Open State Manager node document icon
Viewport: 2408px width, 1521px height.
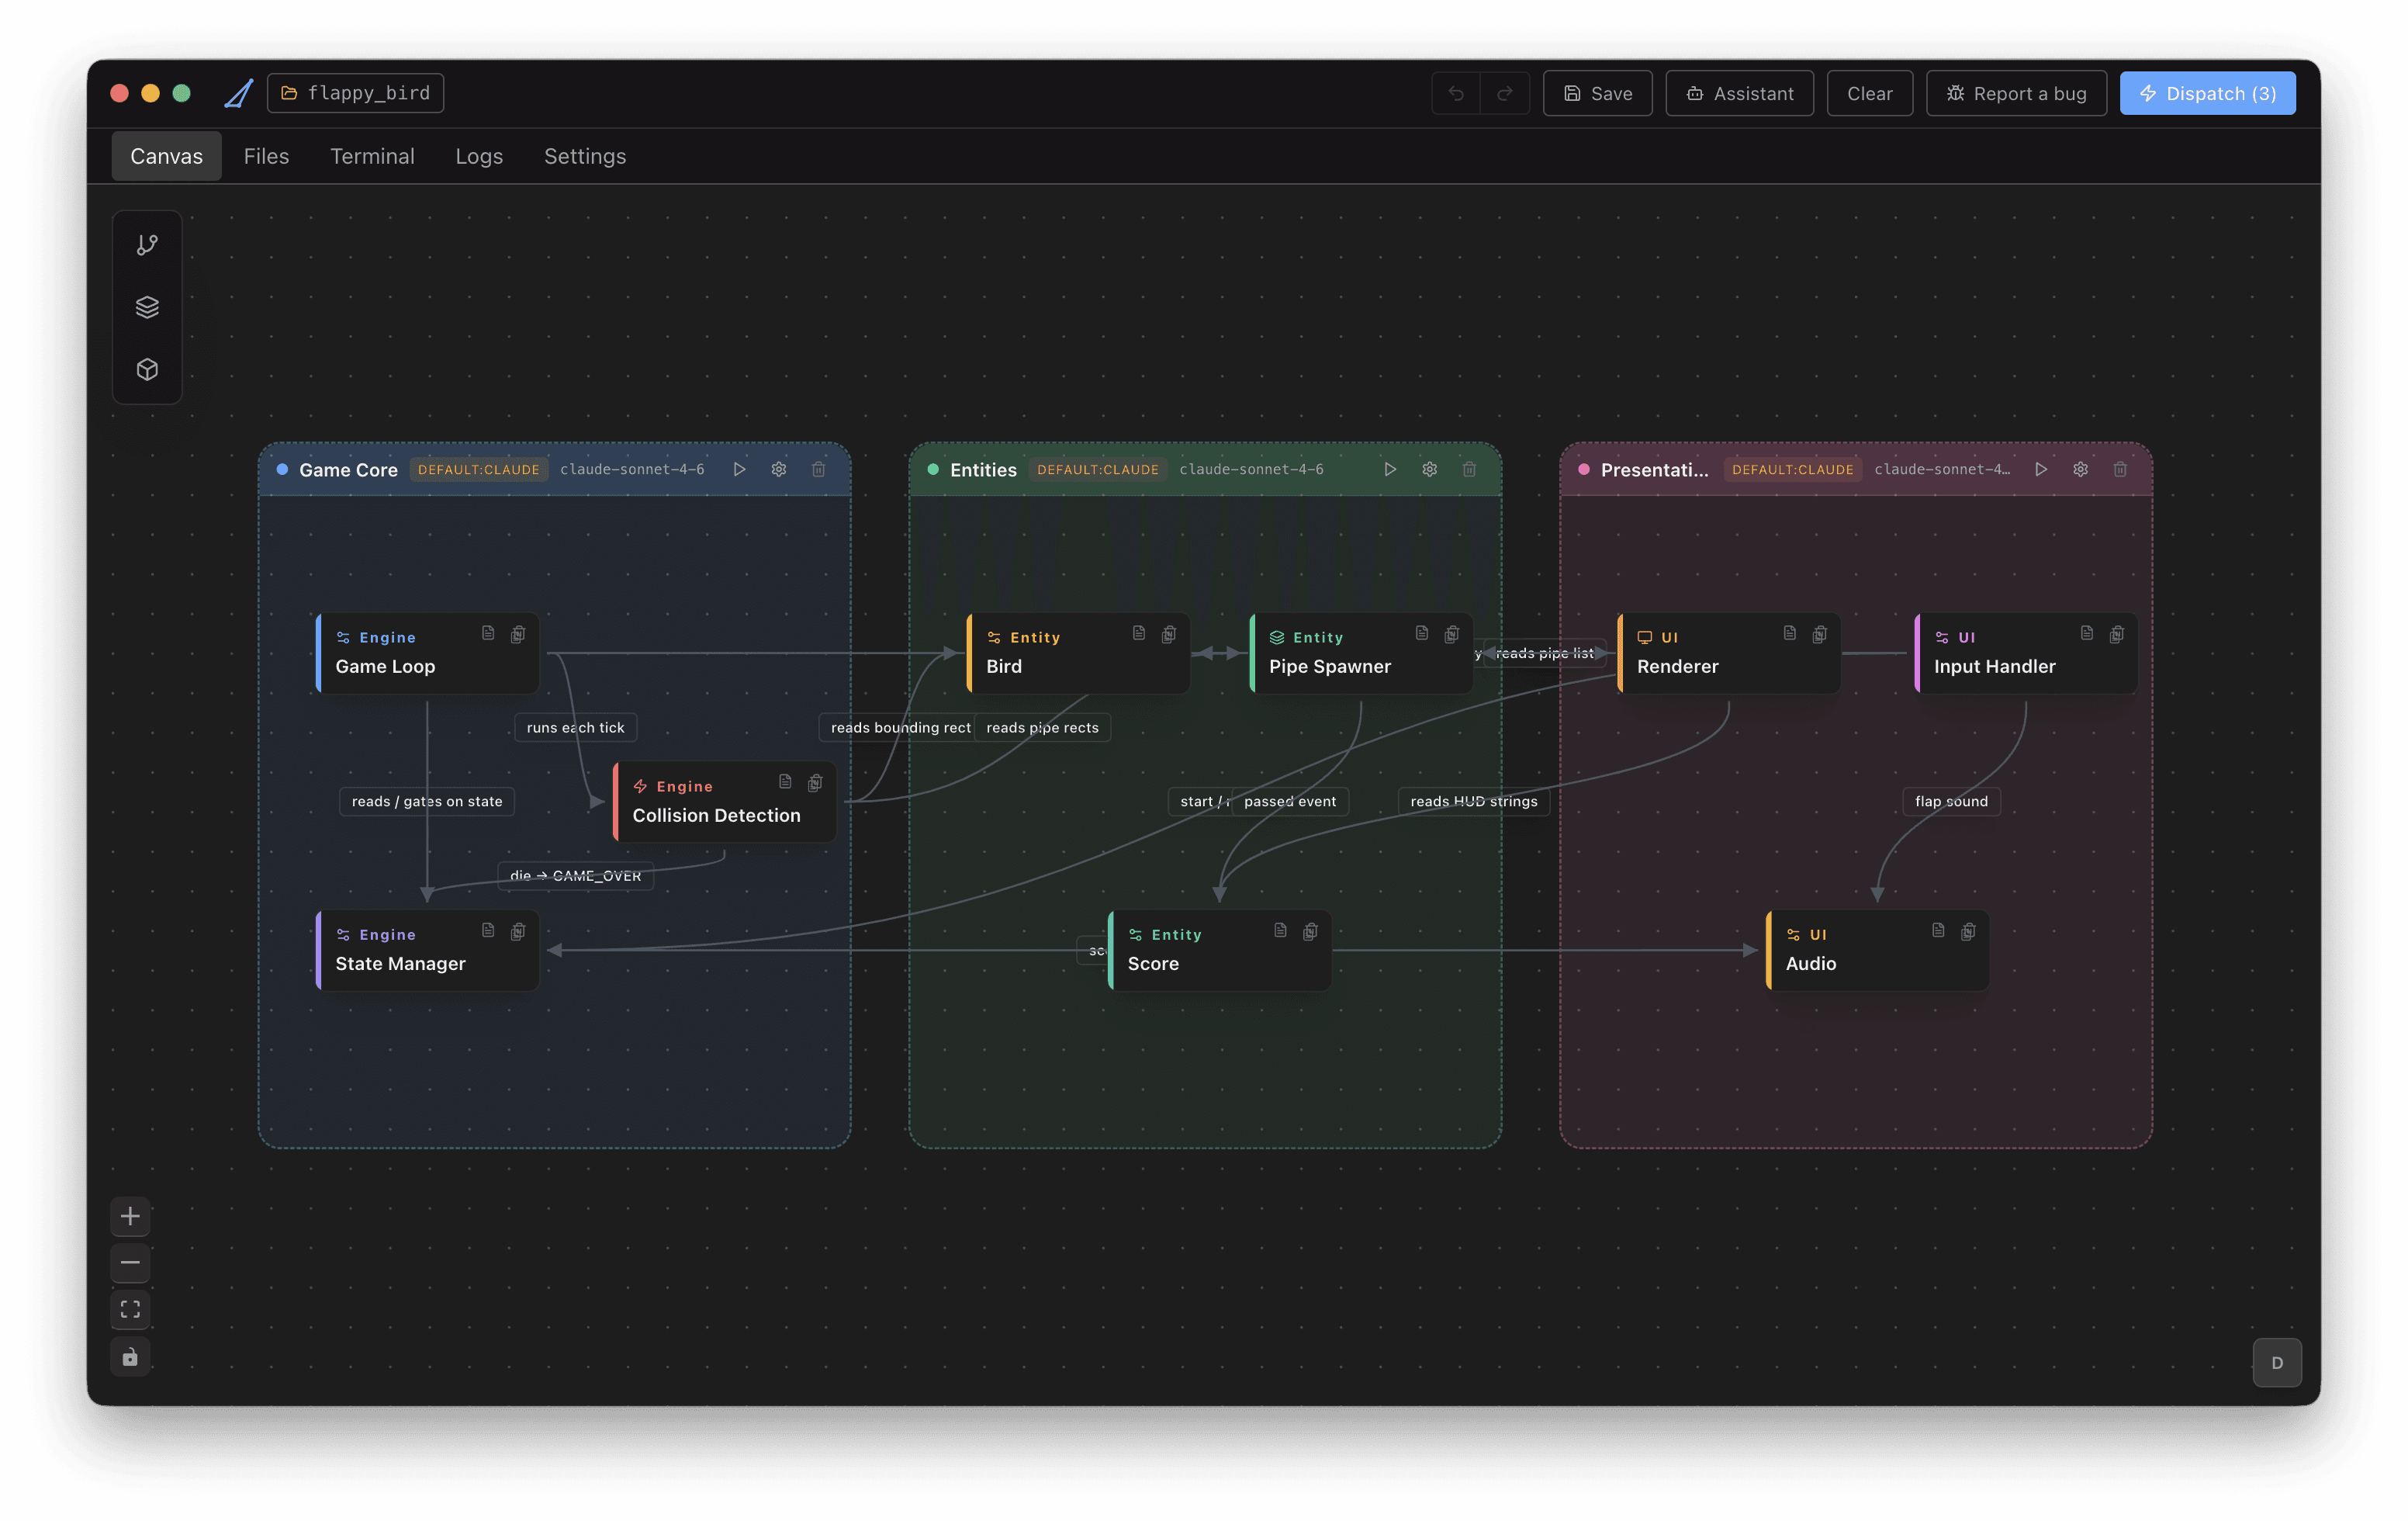tap(488, 930)
